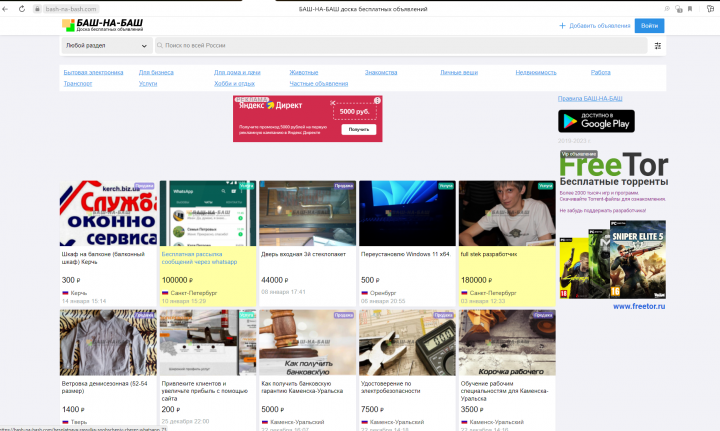Open the Частные объявления category

pos(319,84)
